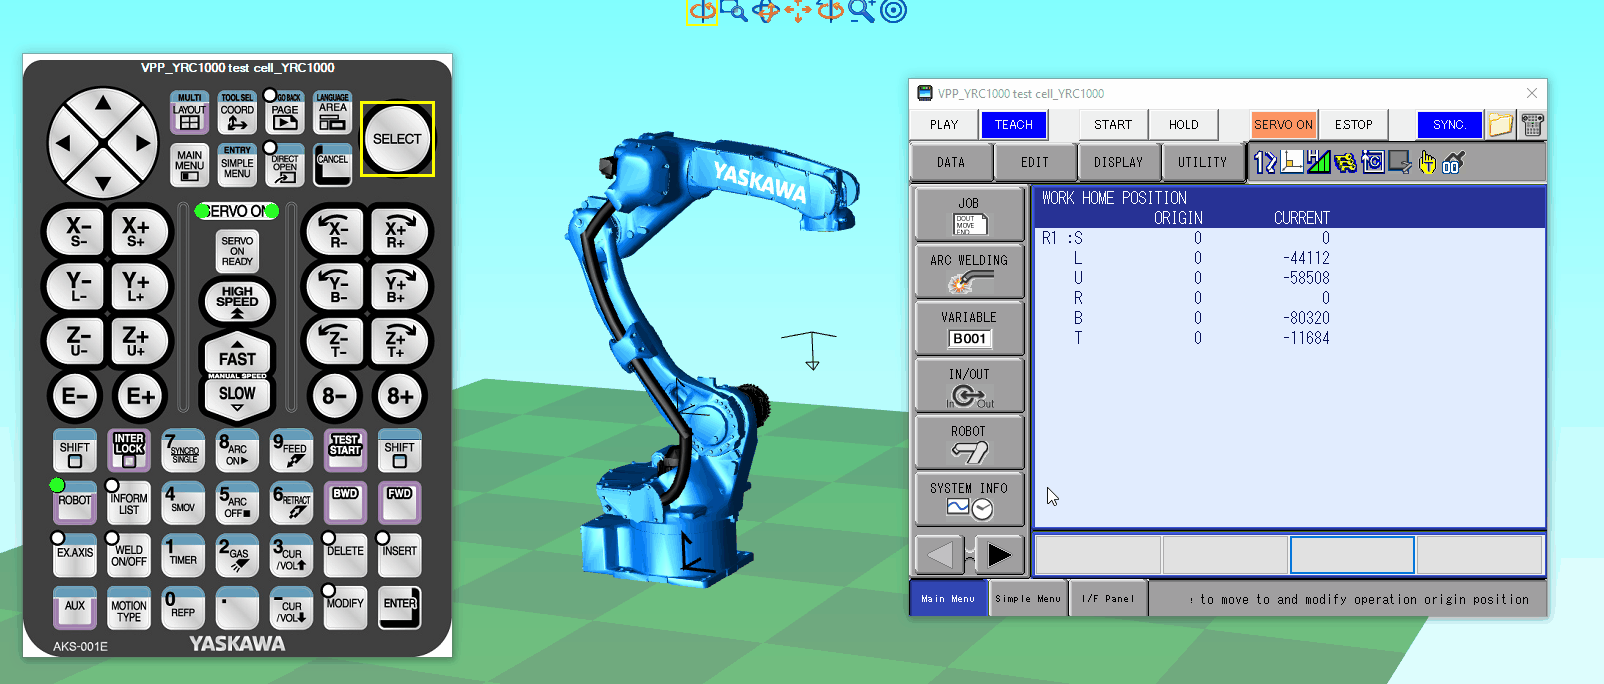Switch to TEACH mode

(x=1013, y=125)
